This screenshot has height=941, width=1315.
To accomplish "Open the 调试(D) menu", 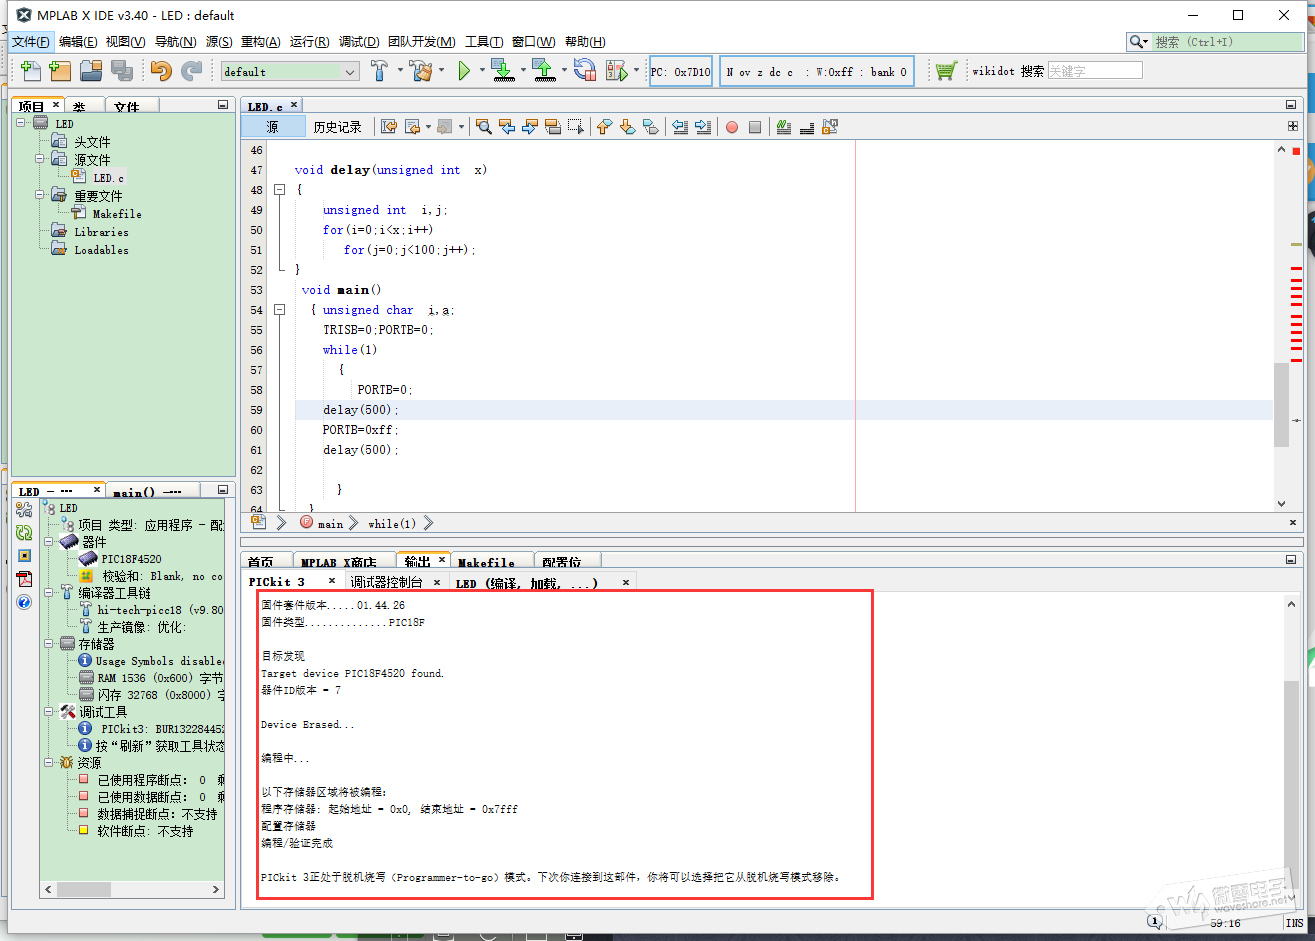I will 358,42.
